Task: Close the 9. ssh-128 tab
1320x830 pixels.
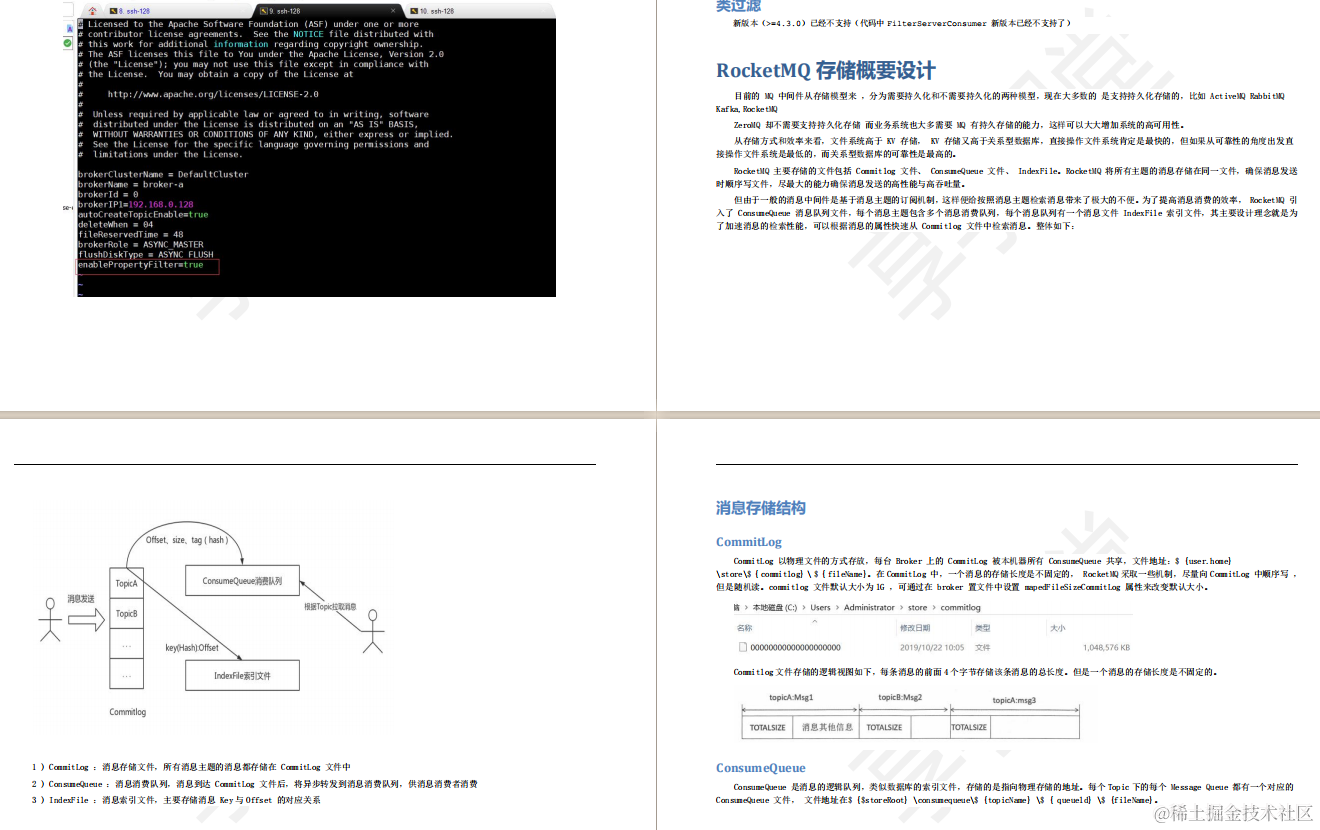Action: point(391,11)
